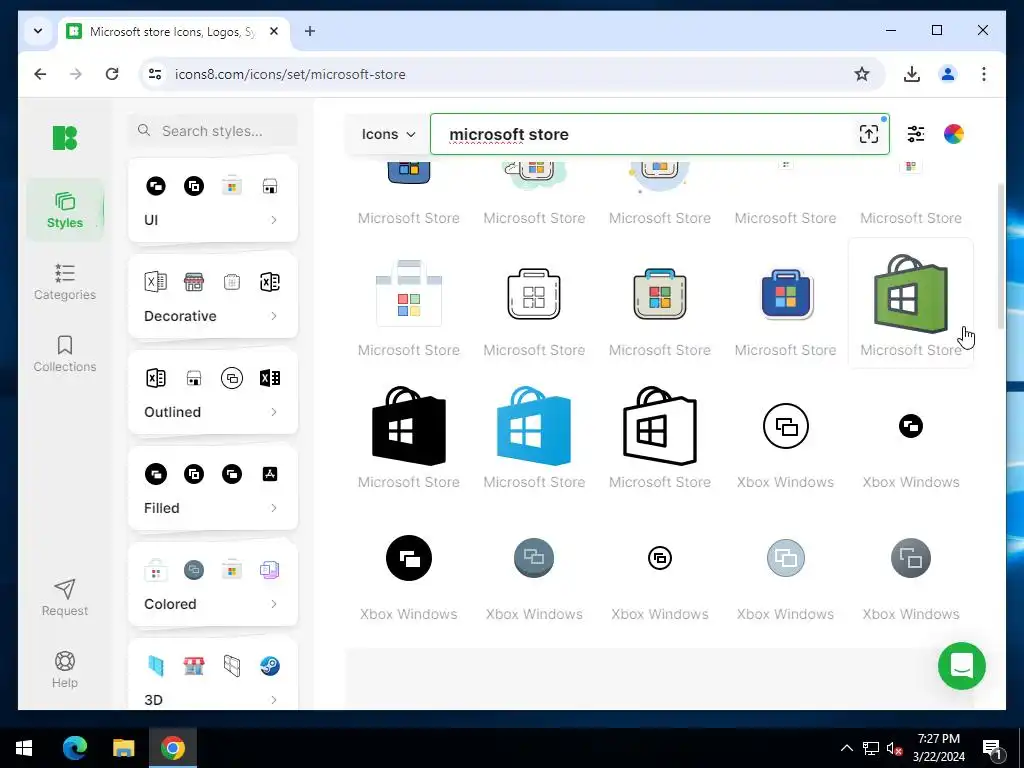This screenshot has height=768, width=1024.
Task: Select the dark teal Xbox Windows icon
Action: (534, 558)
